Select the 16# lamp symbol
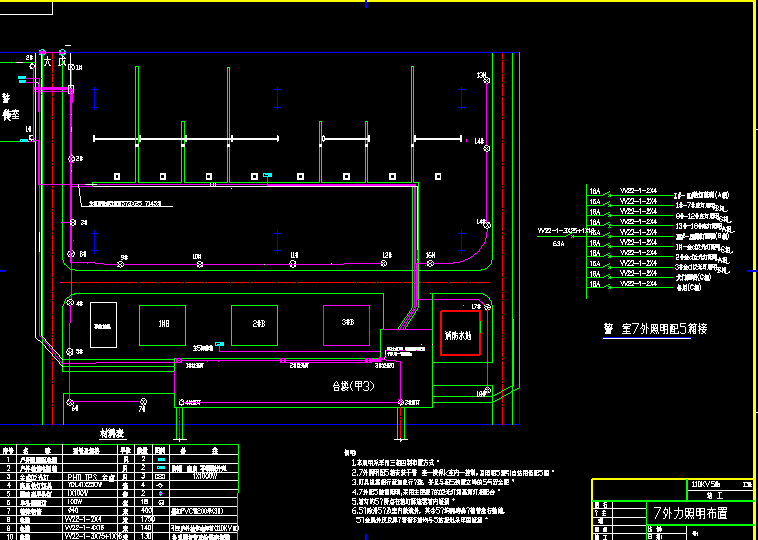The height and width of the screenshot is (540, 758). coord(430,263)
